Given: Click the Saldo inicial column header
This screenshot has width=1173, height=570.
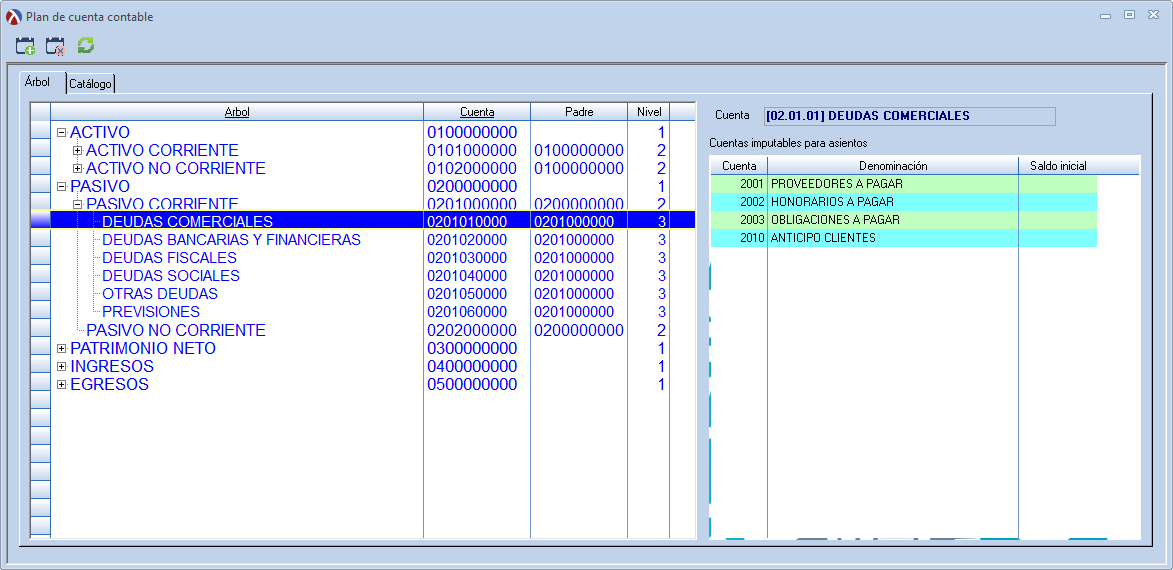Looking at the screenshot, I should coord(1058,165).
